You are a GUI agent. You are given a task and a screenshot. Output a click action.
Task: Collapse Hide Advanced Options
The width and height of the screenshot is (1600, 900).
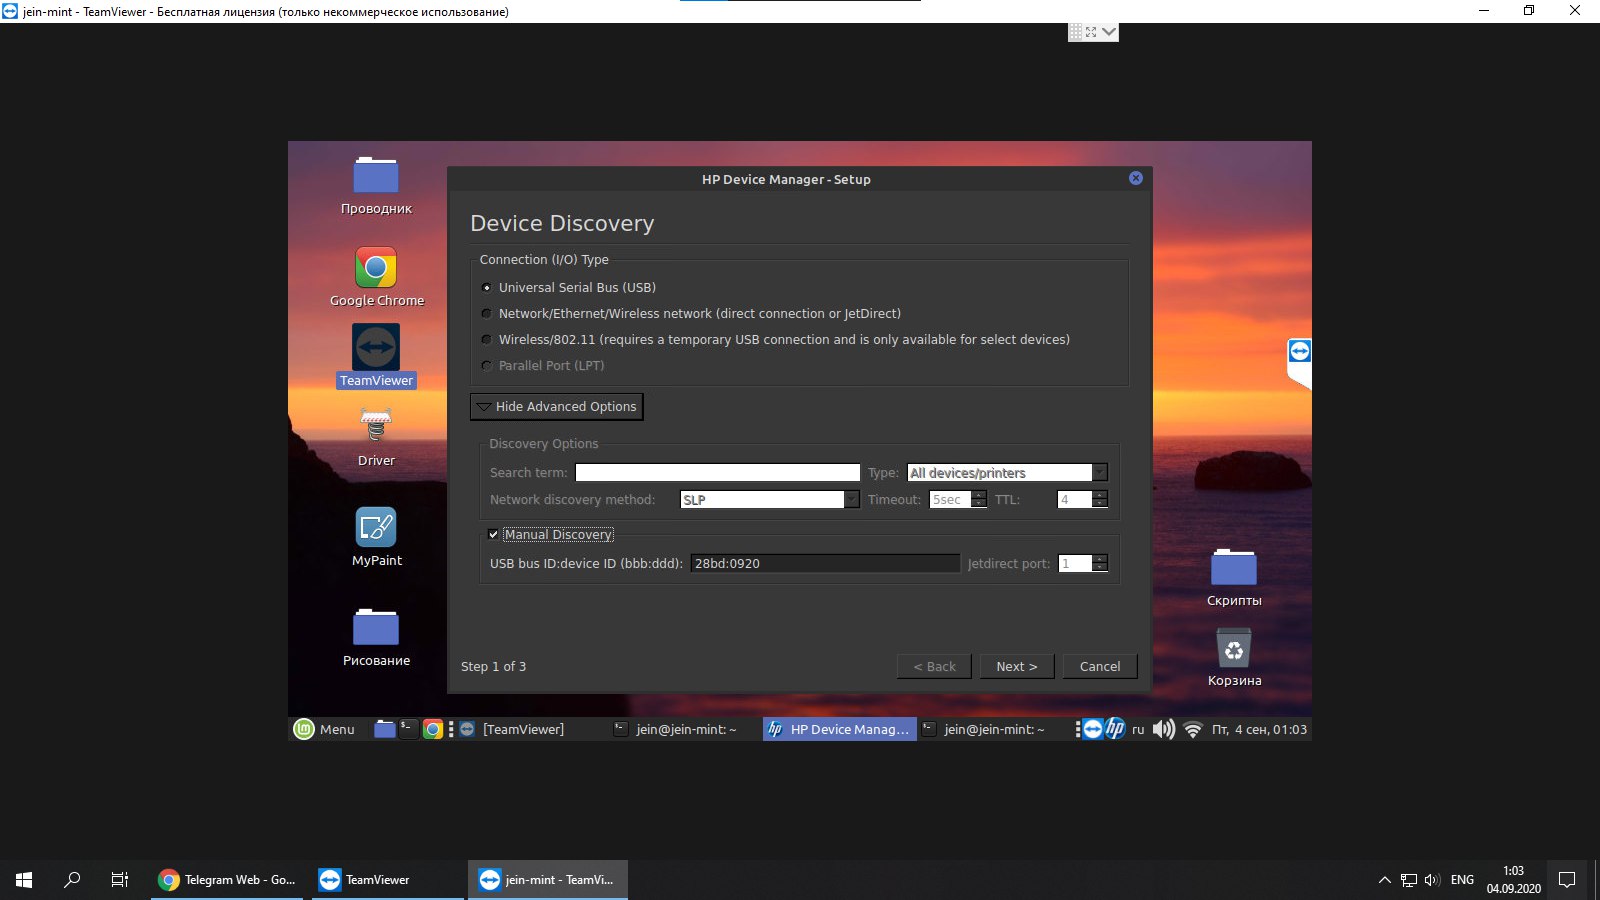click(556, 406)
